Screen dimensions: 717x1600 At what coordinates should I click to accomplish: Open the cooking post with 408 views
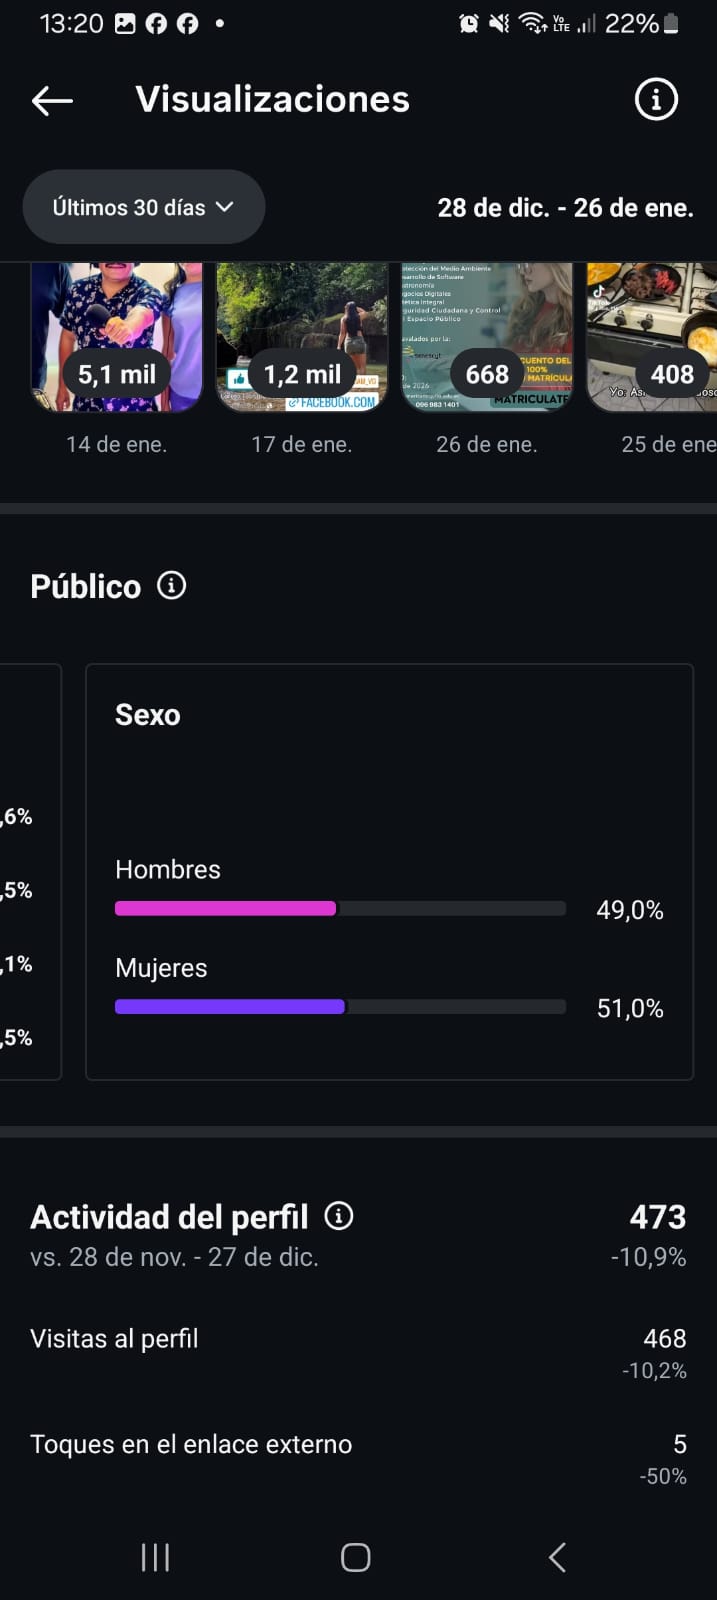tap(652, 336)
